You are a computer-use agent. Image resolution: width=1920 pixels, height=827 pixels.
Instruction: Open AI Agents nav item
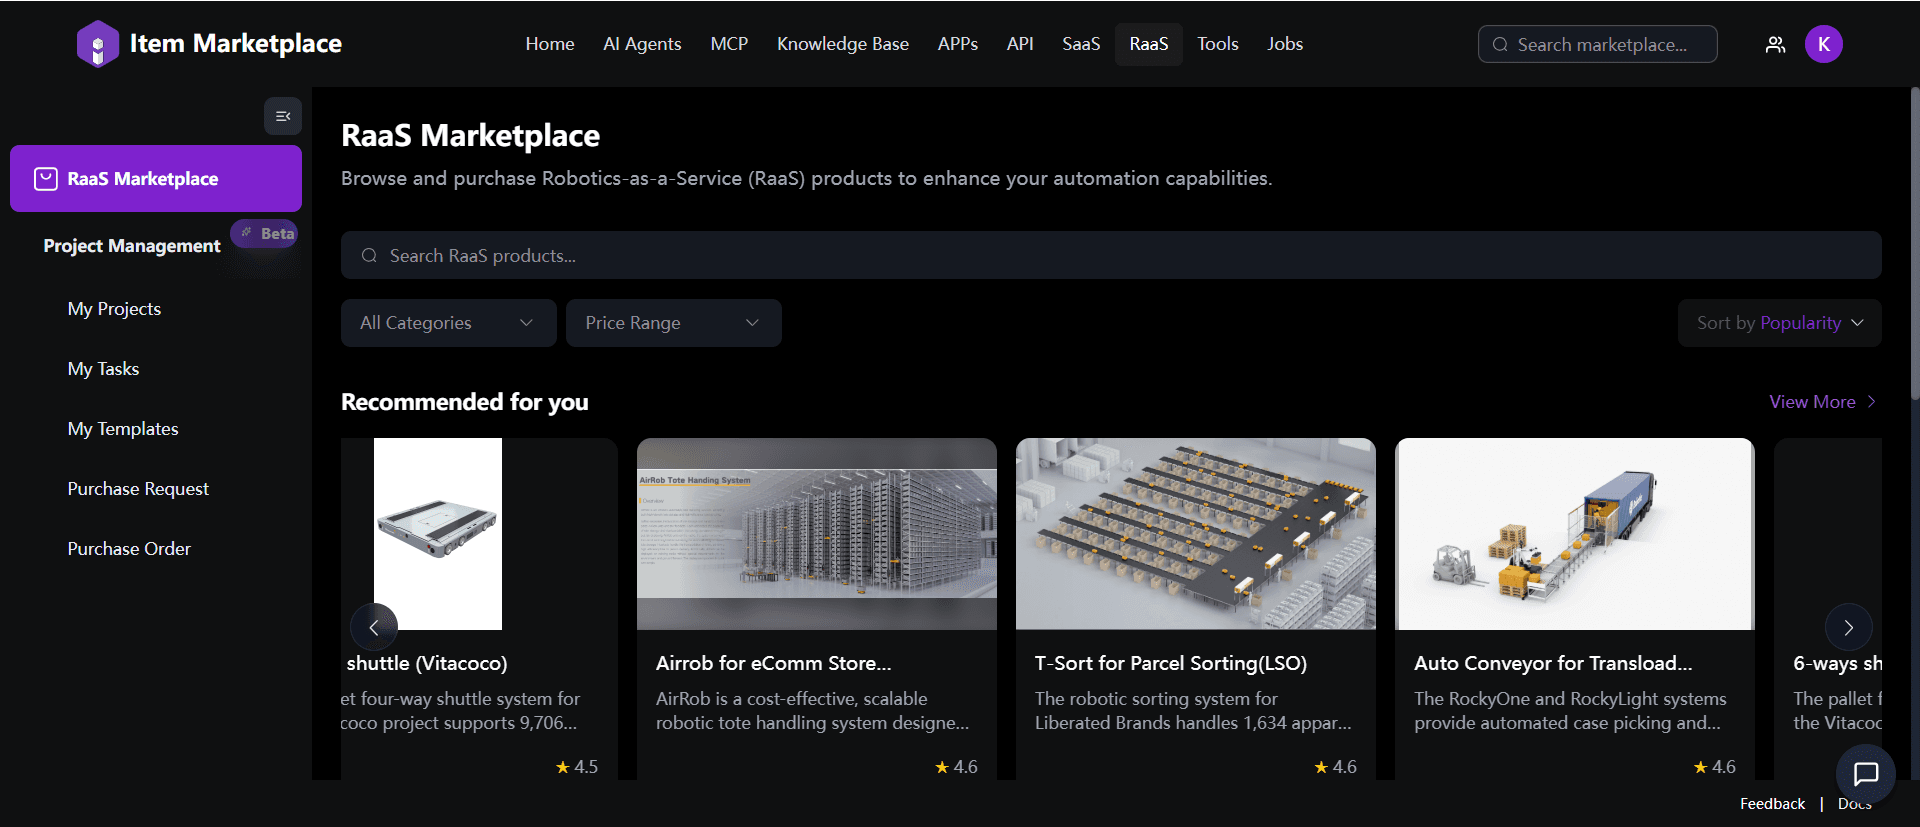point(642,44)
